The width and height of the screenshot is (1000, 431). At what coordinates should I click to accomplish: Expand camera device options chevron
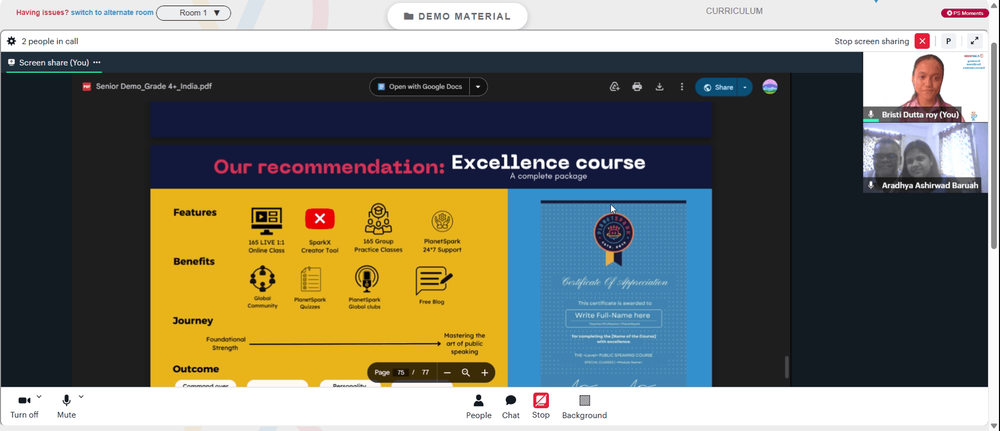(39, 397)
